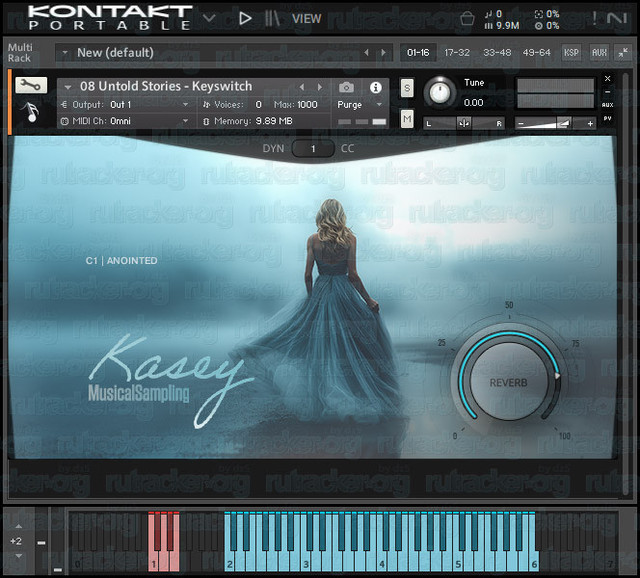The height and width of the screenshot is (578, 640).
Task: Mute the instrument with the M button
Action: click(x=407, y=119)
